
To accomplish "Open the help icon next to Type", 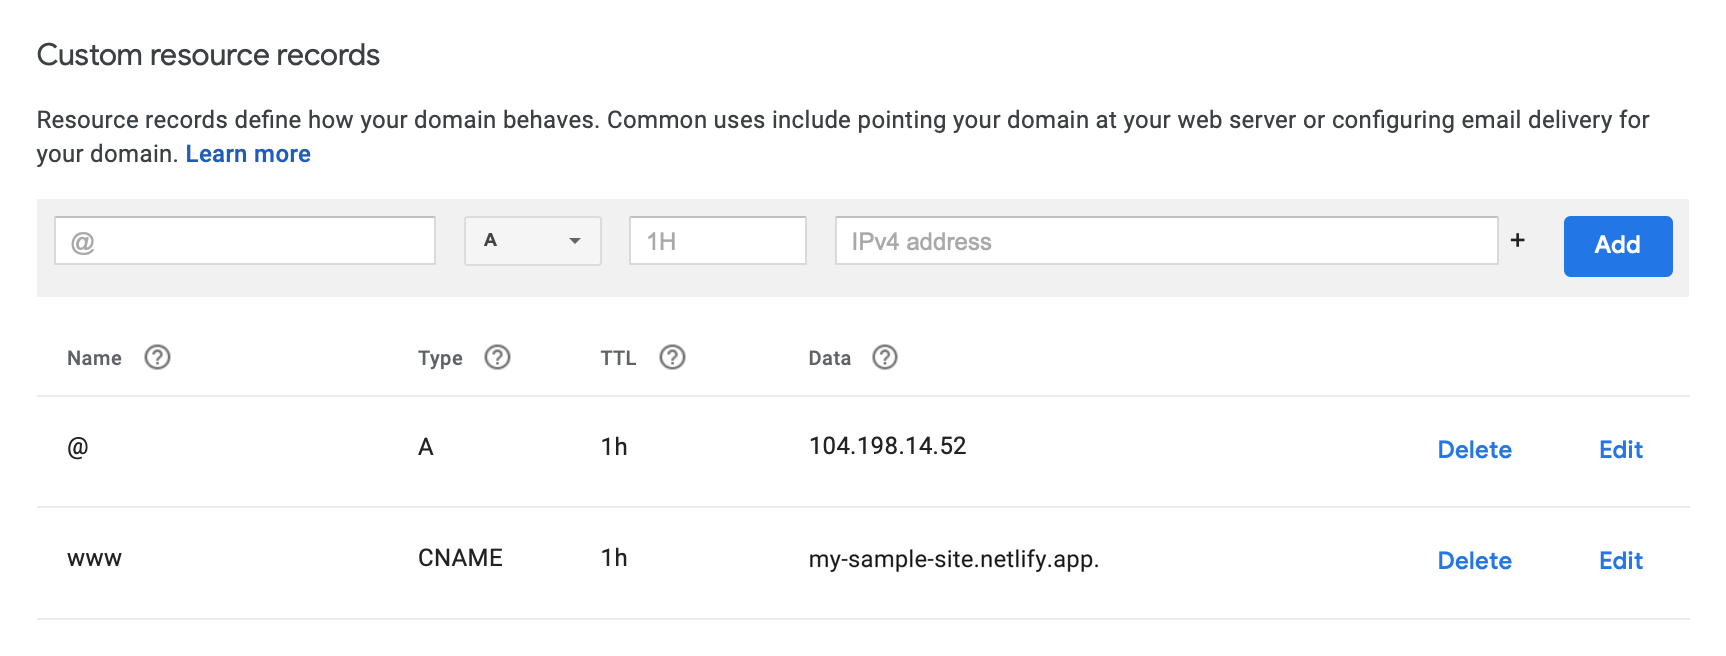I will [x=497, y=357].
